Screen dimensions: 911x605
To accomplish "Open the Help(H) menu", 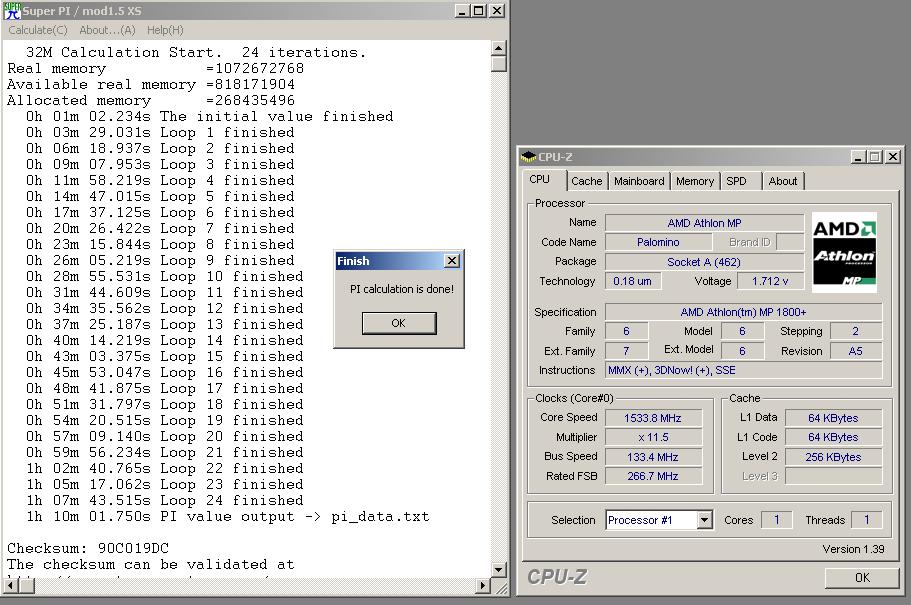I will click(165, 30).
